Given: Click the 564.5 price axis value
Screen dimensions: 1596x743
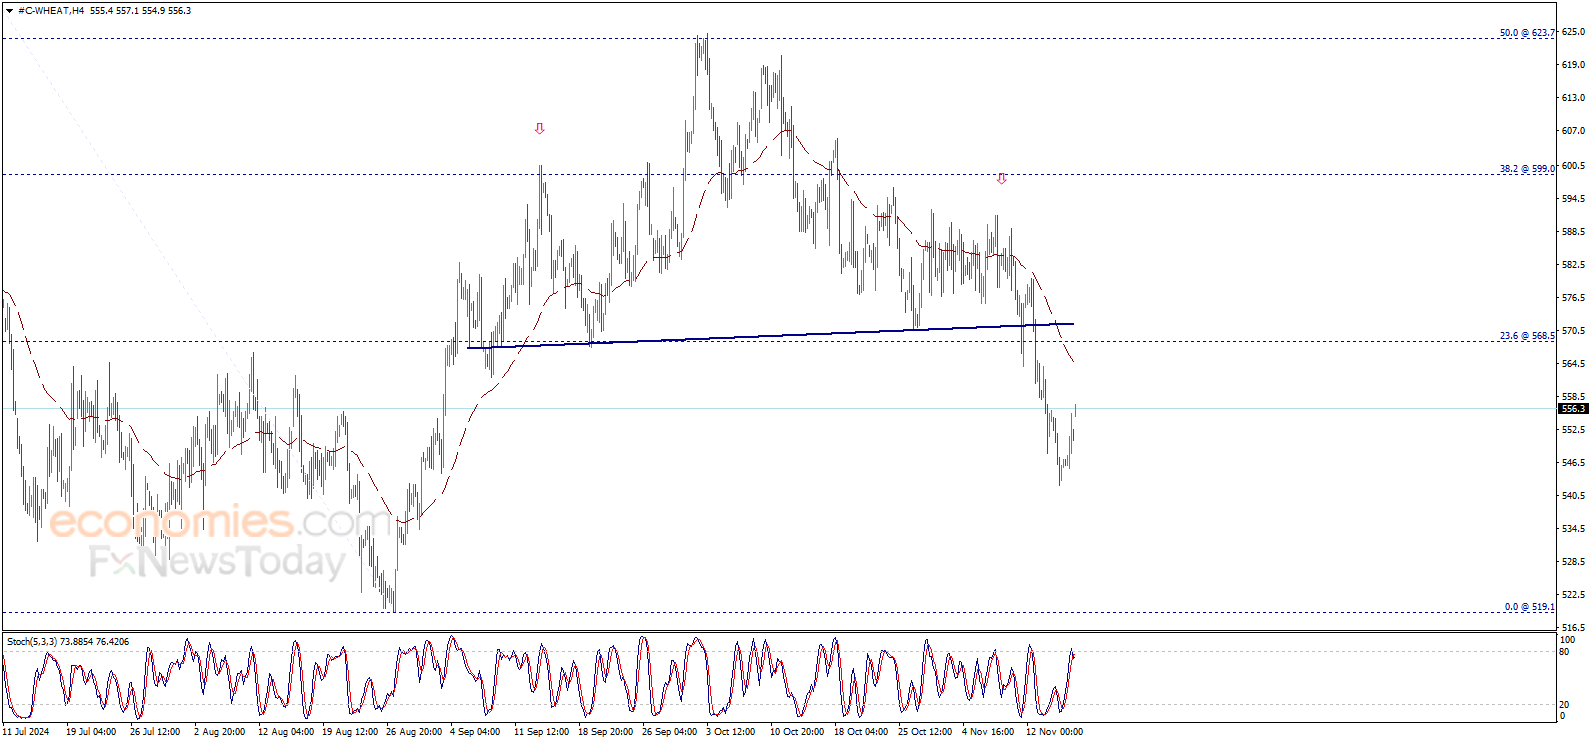Looking at the screenshot, I should [x=1573, y=364].
